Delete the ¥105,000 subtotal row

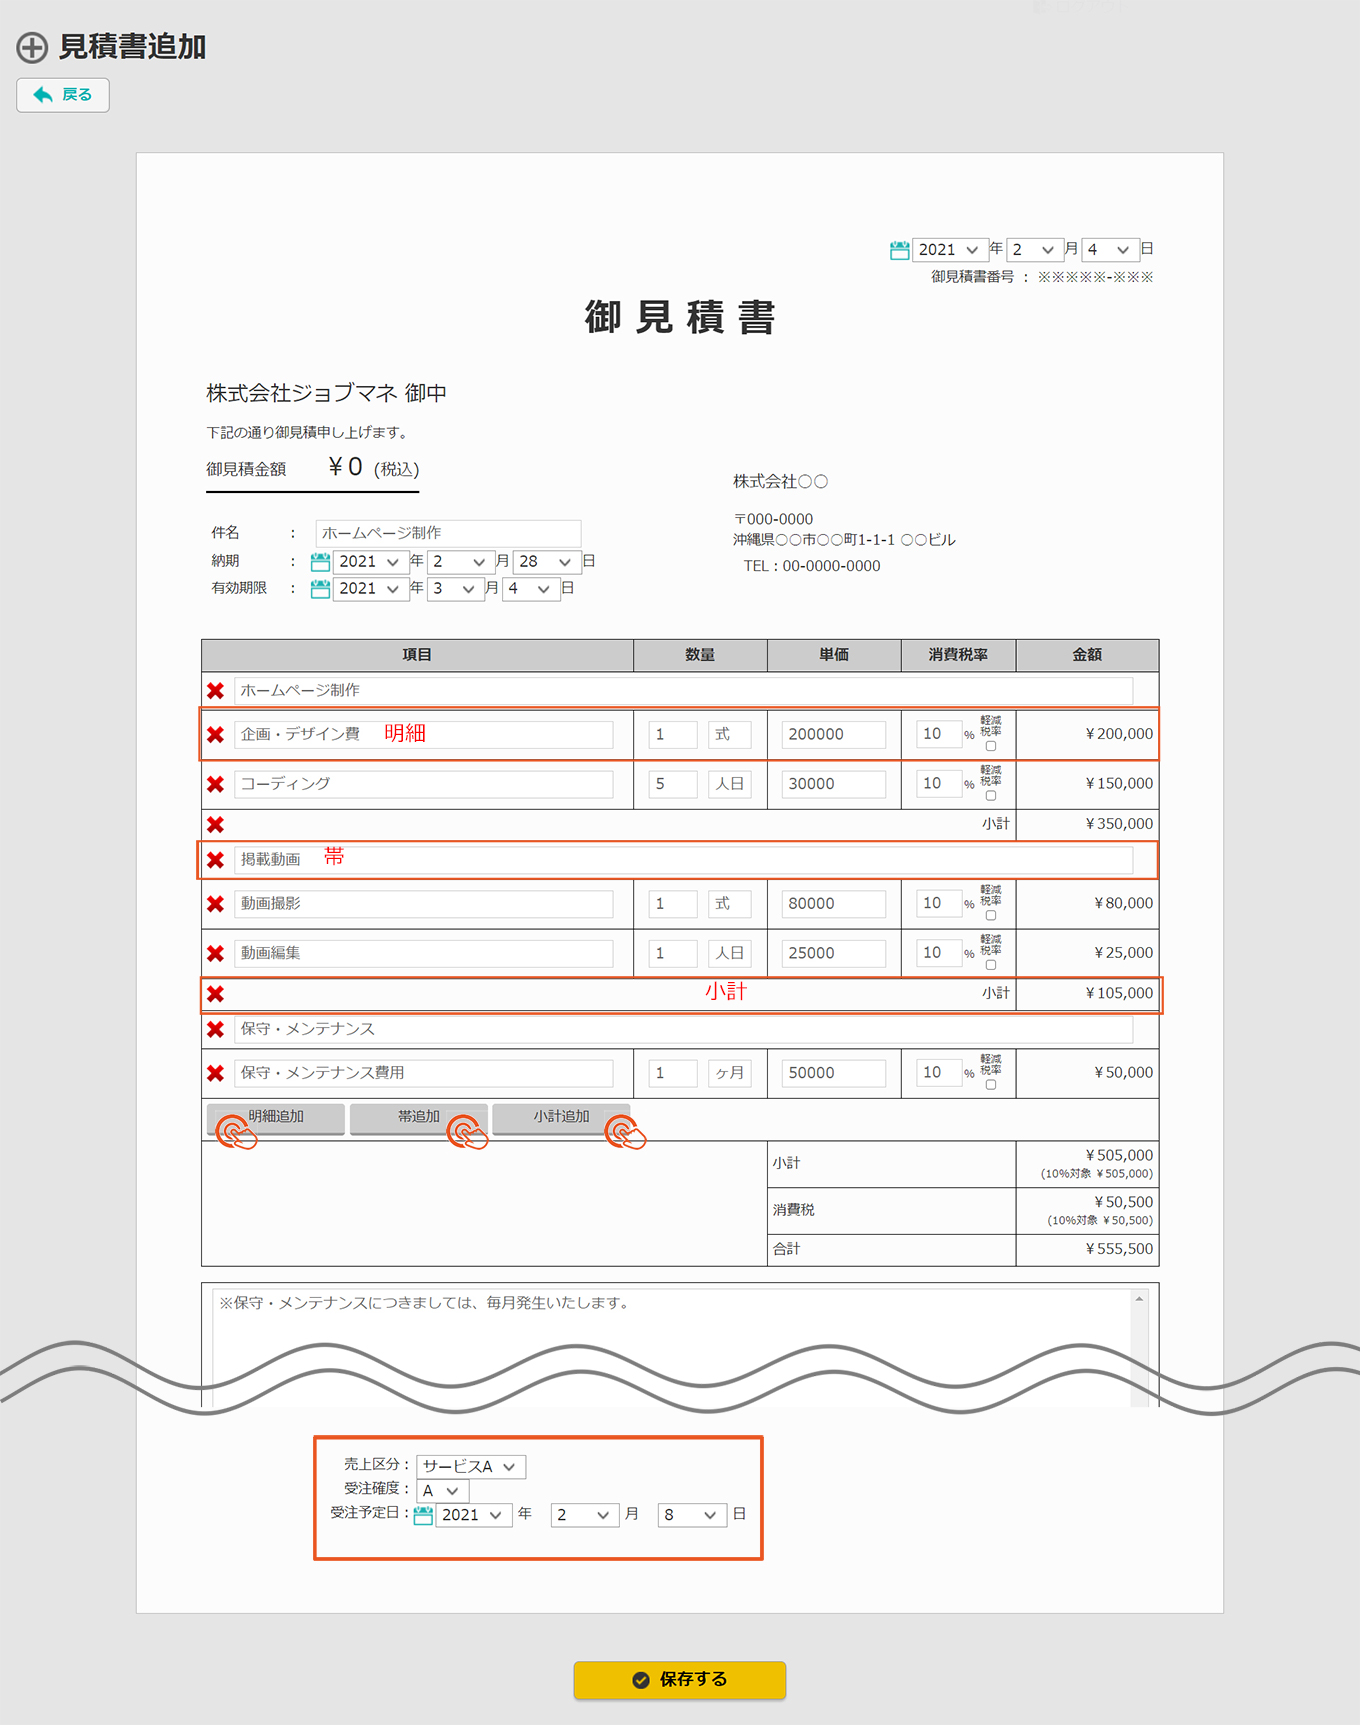215,994
